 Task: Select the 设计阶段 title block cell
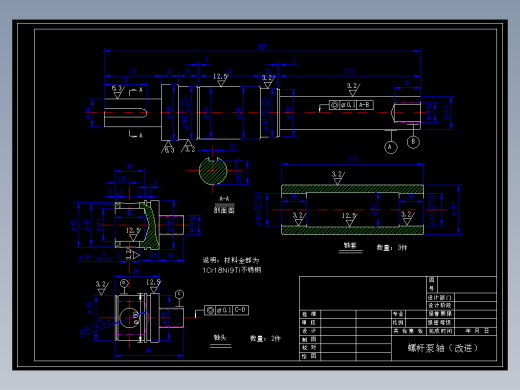(440, 305)
